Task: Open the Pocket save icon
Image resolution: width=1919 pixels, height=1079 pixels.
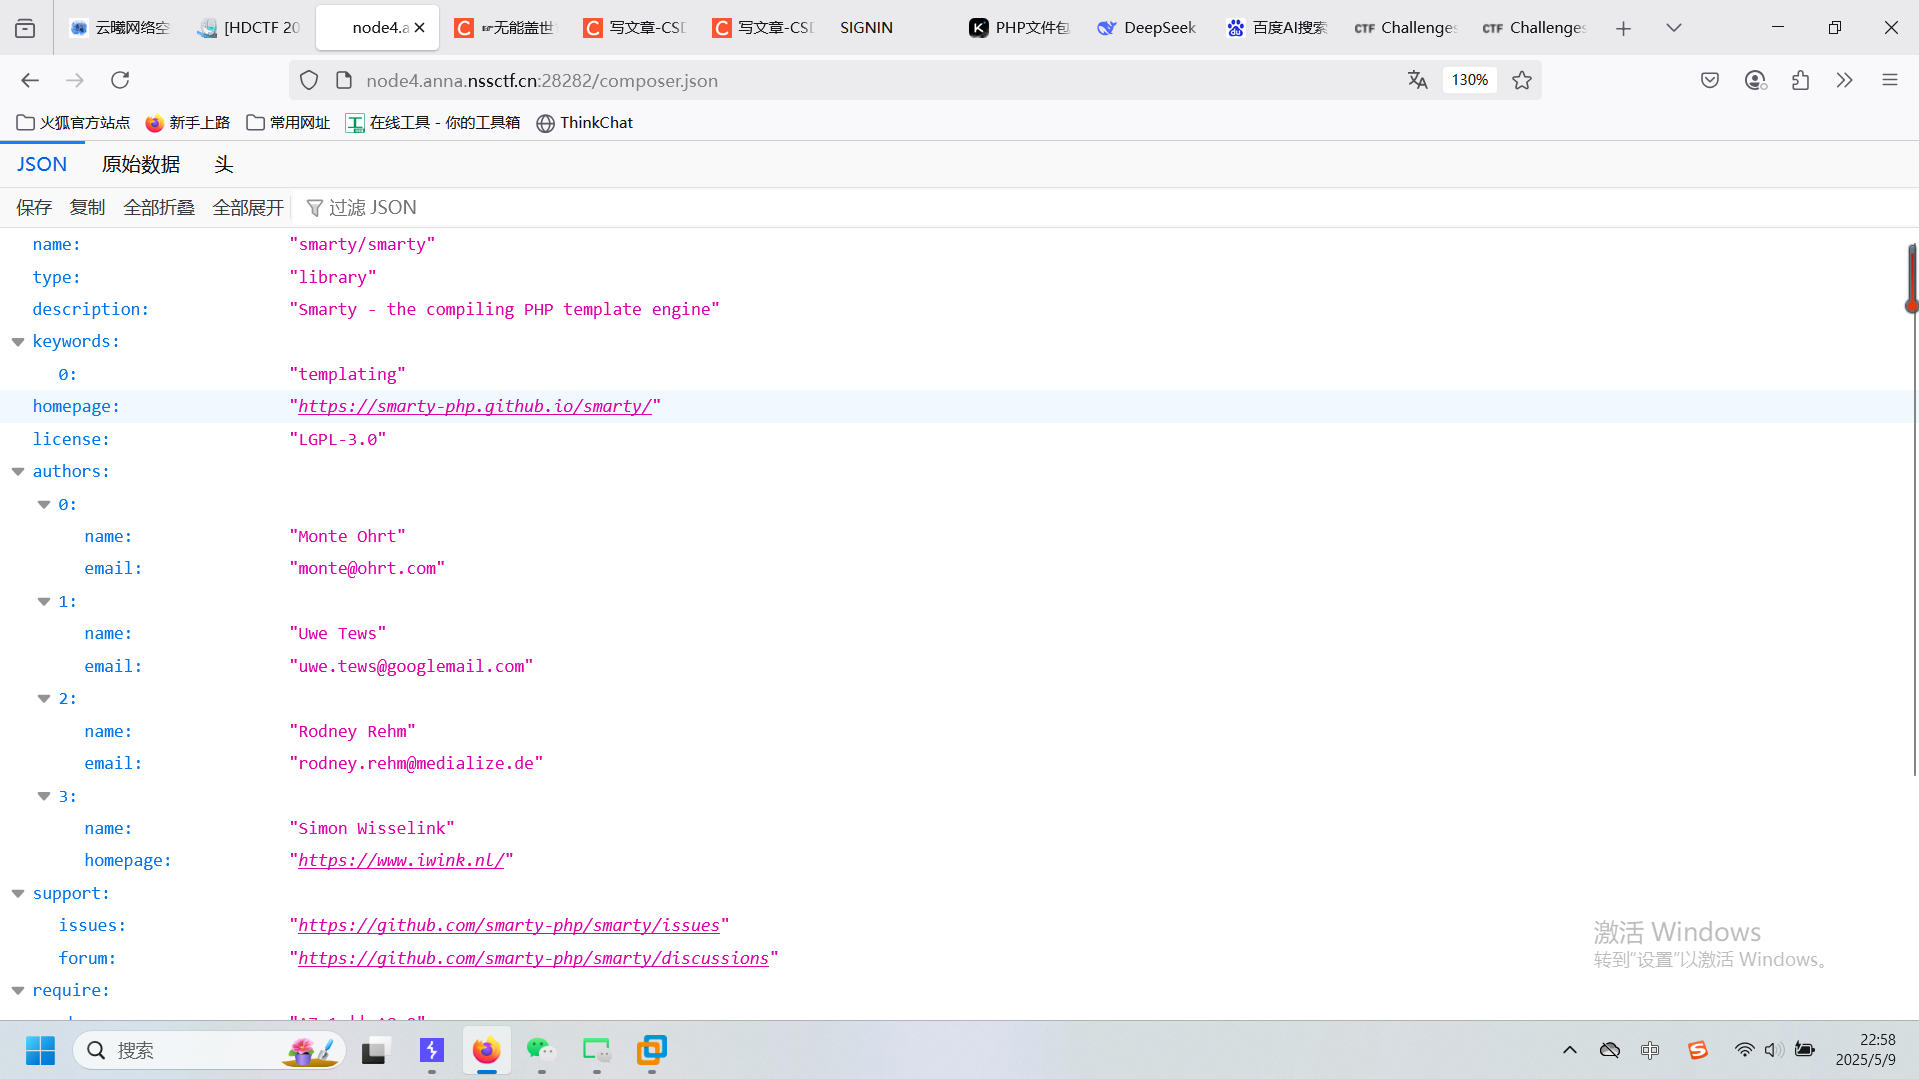Action: (x=1710, y=80)
